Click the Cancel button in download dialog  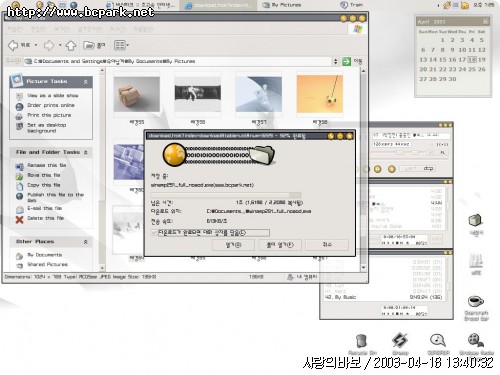(x=327, y=245)
